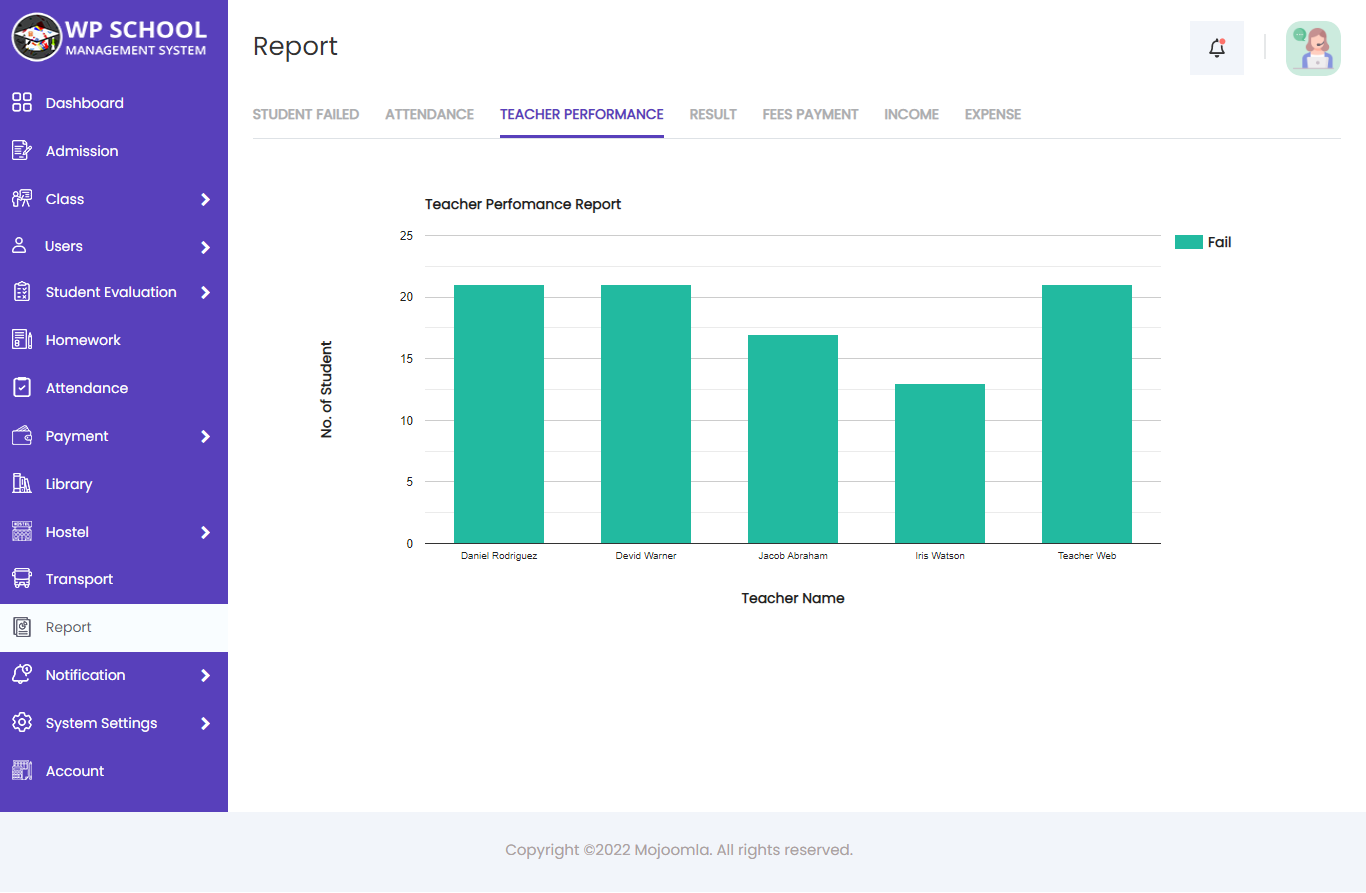The image size is (1366, 893).
Task: Expand the Student Evaluation chevron
Action: (205, 293)
